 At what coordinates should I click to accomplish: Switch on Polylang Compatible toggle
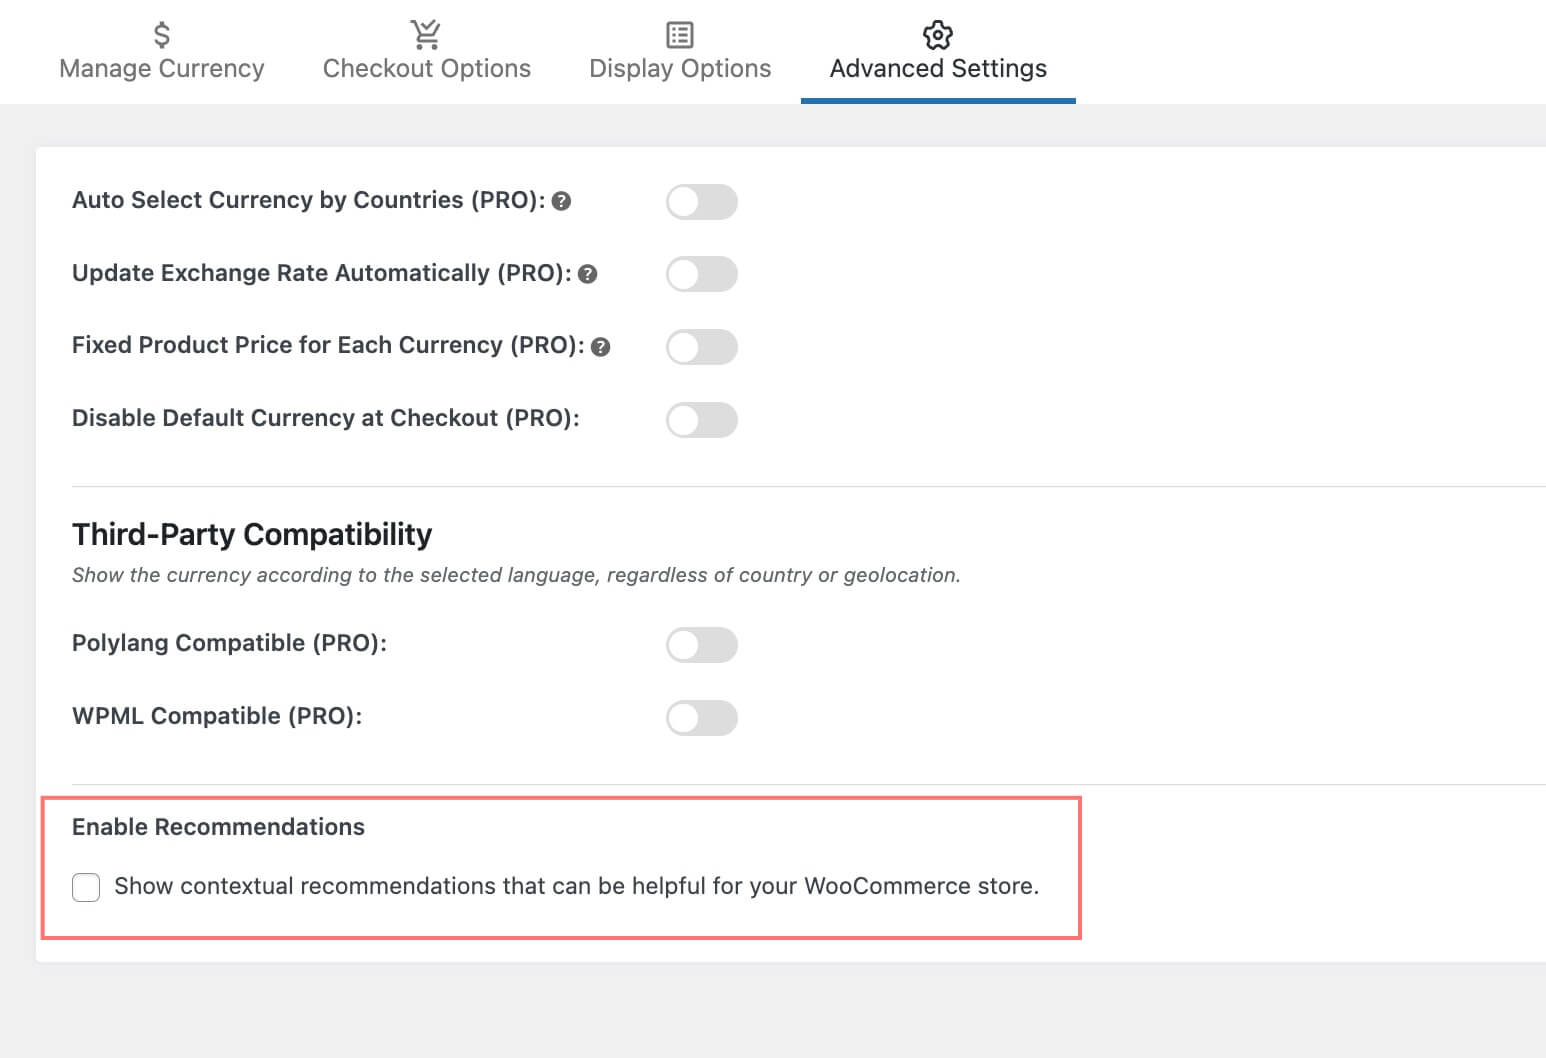[701, 645]
